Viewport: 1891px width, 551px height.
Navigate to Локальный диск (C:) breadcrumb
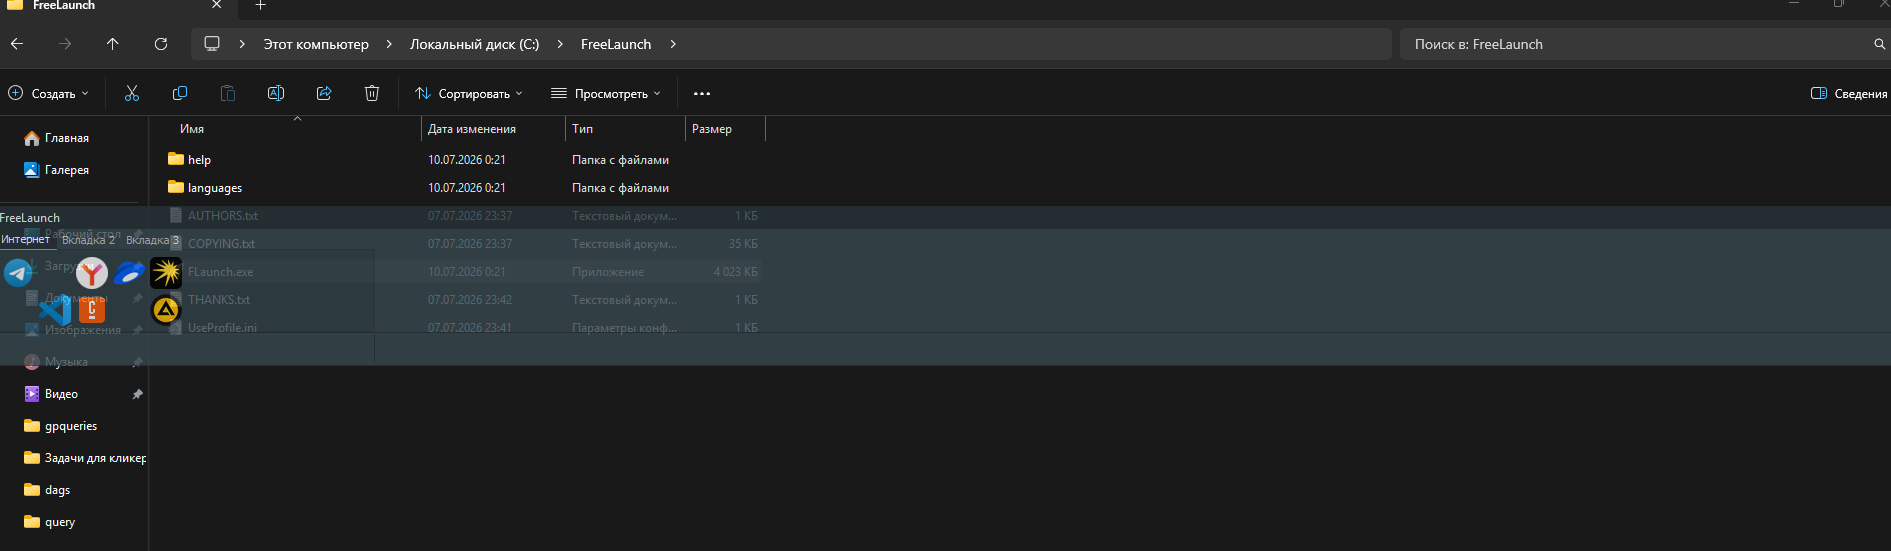point(474,44)
